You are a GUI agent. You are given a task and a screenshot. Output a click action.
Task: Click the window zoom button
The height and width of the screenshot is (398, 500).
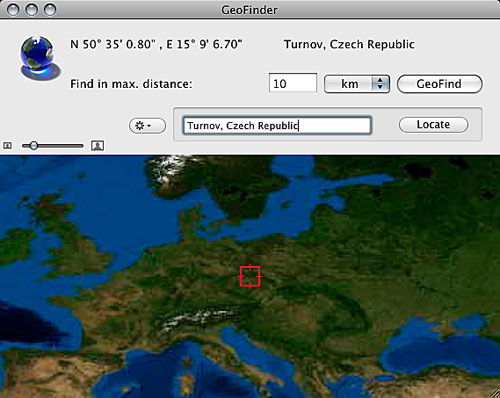click(50, 10)
